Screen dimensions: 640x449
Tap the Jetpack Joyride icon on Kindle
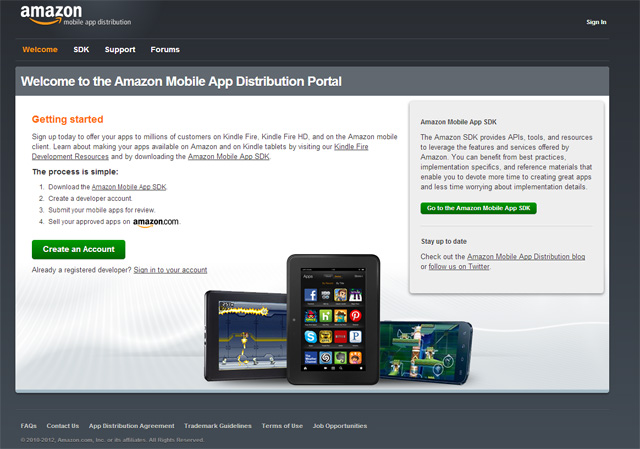(340, 295)
